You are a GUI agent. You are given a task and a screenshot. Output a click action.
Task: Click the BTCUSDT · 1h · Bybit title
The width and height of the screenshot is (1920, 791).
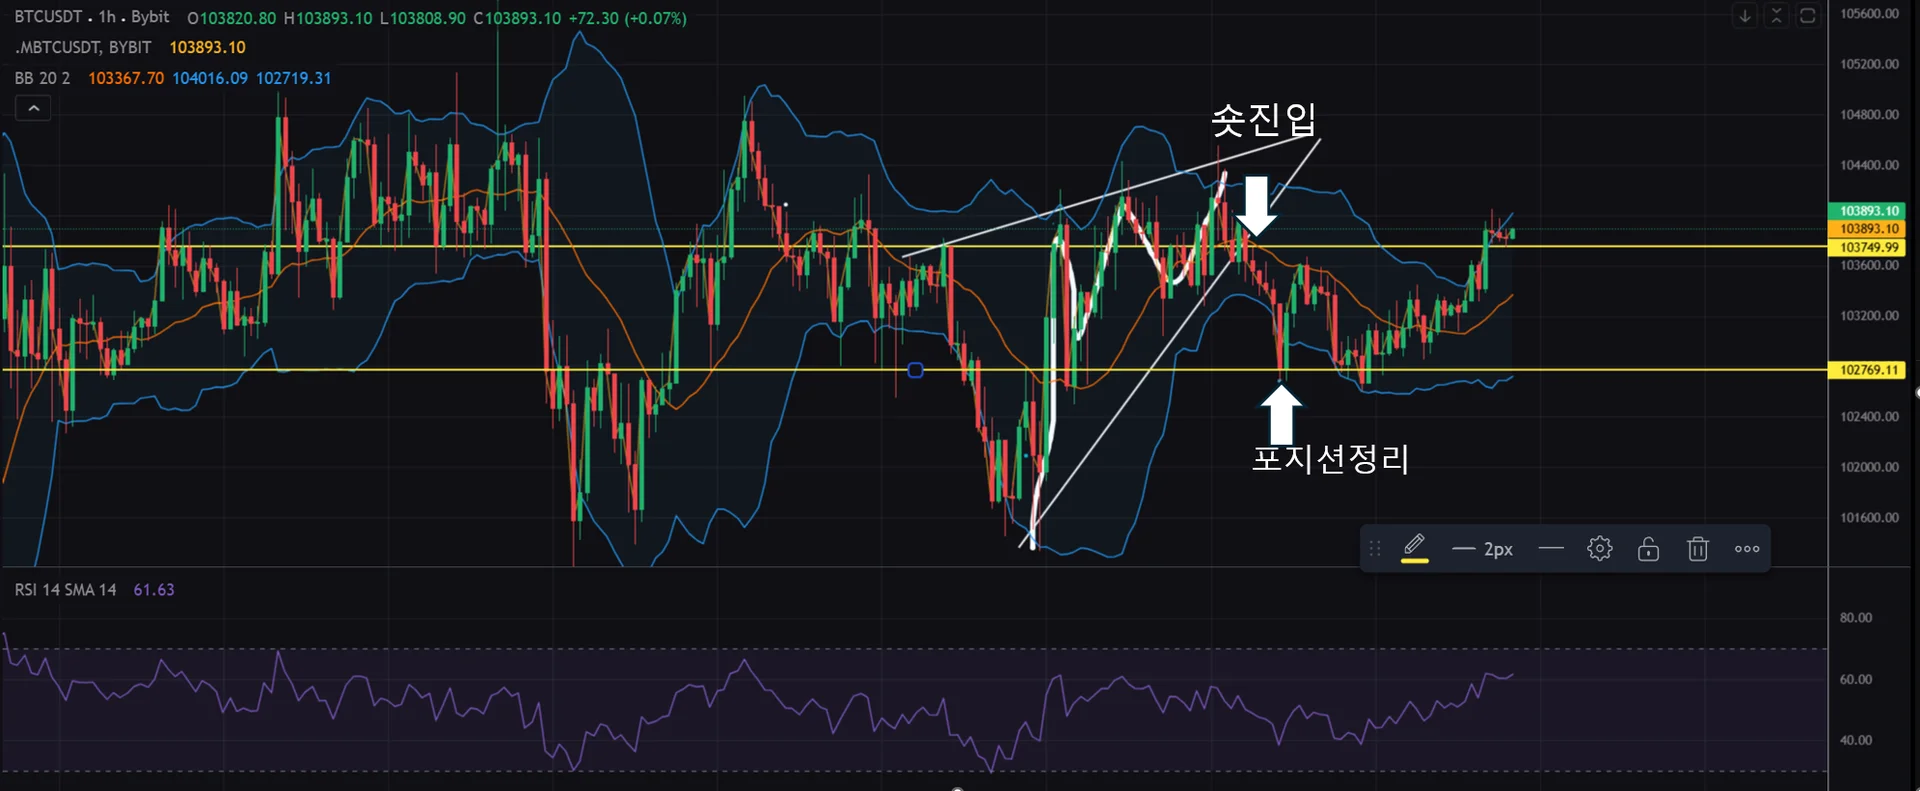coord(92,17)
